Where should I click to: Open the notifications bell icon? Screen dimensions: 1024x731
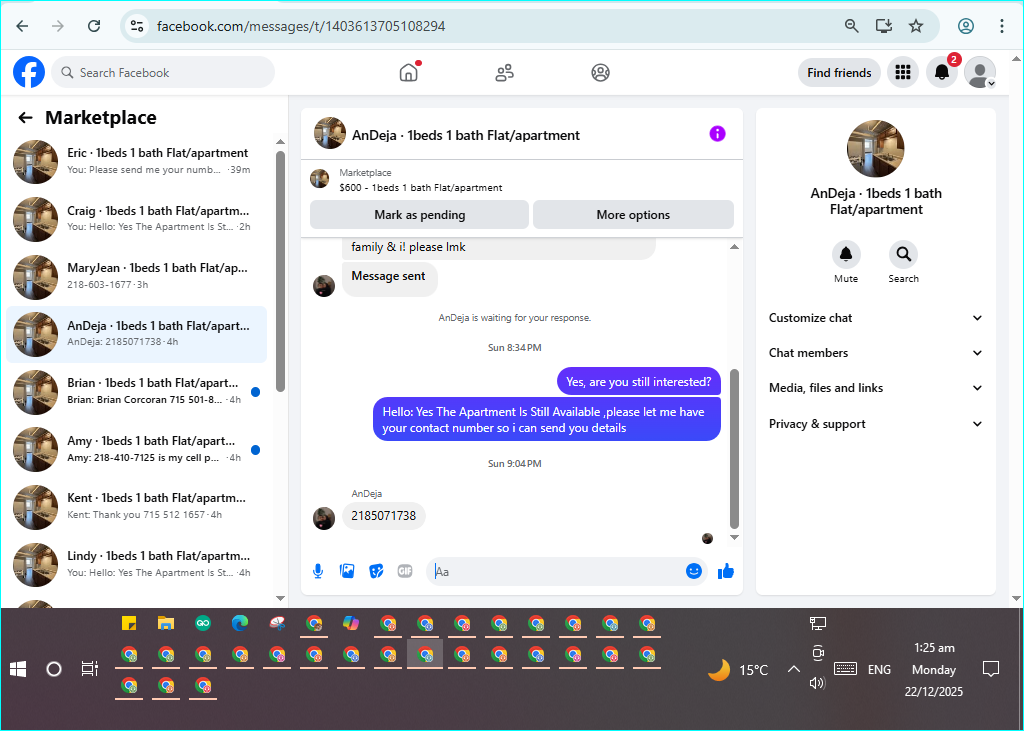[942, 73]
